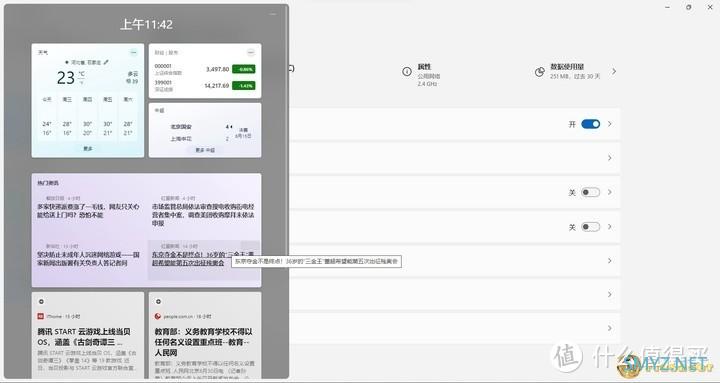Screen dimensions: 720x383
Task: Enable the upper switch labeled 关
Action: pos(591,192)
